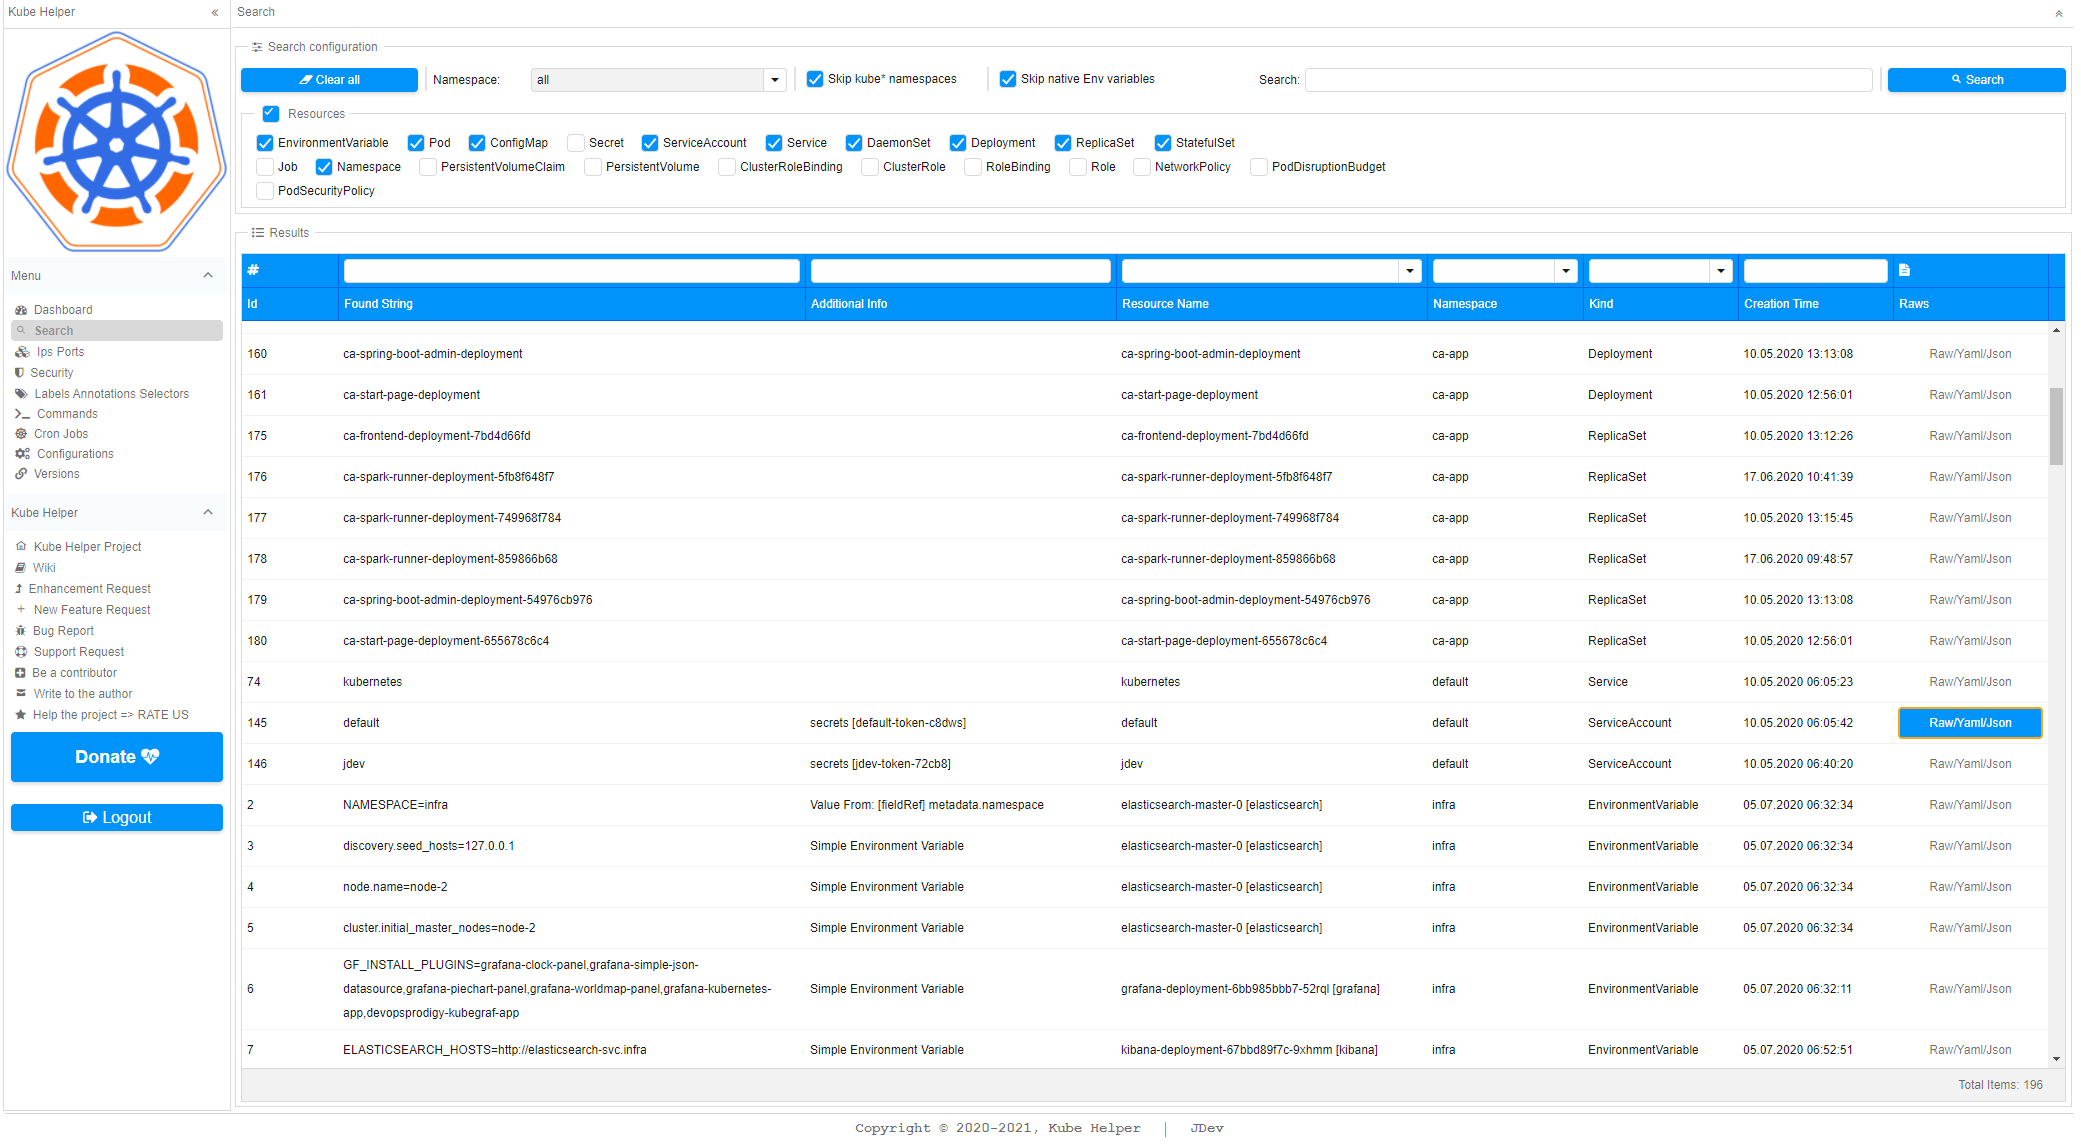
Task: Click the highlighted Raw/Yaml/Json button
Action: (1969, 723)
